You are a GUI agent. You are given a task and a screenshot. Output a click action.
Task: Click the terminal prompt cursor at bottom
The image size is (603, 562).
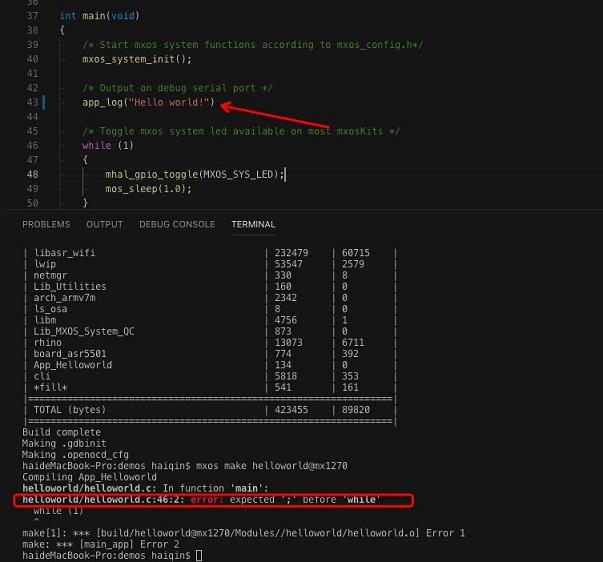pyautogui.click(x=199, y=555)
